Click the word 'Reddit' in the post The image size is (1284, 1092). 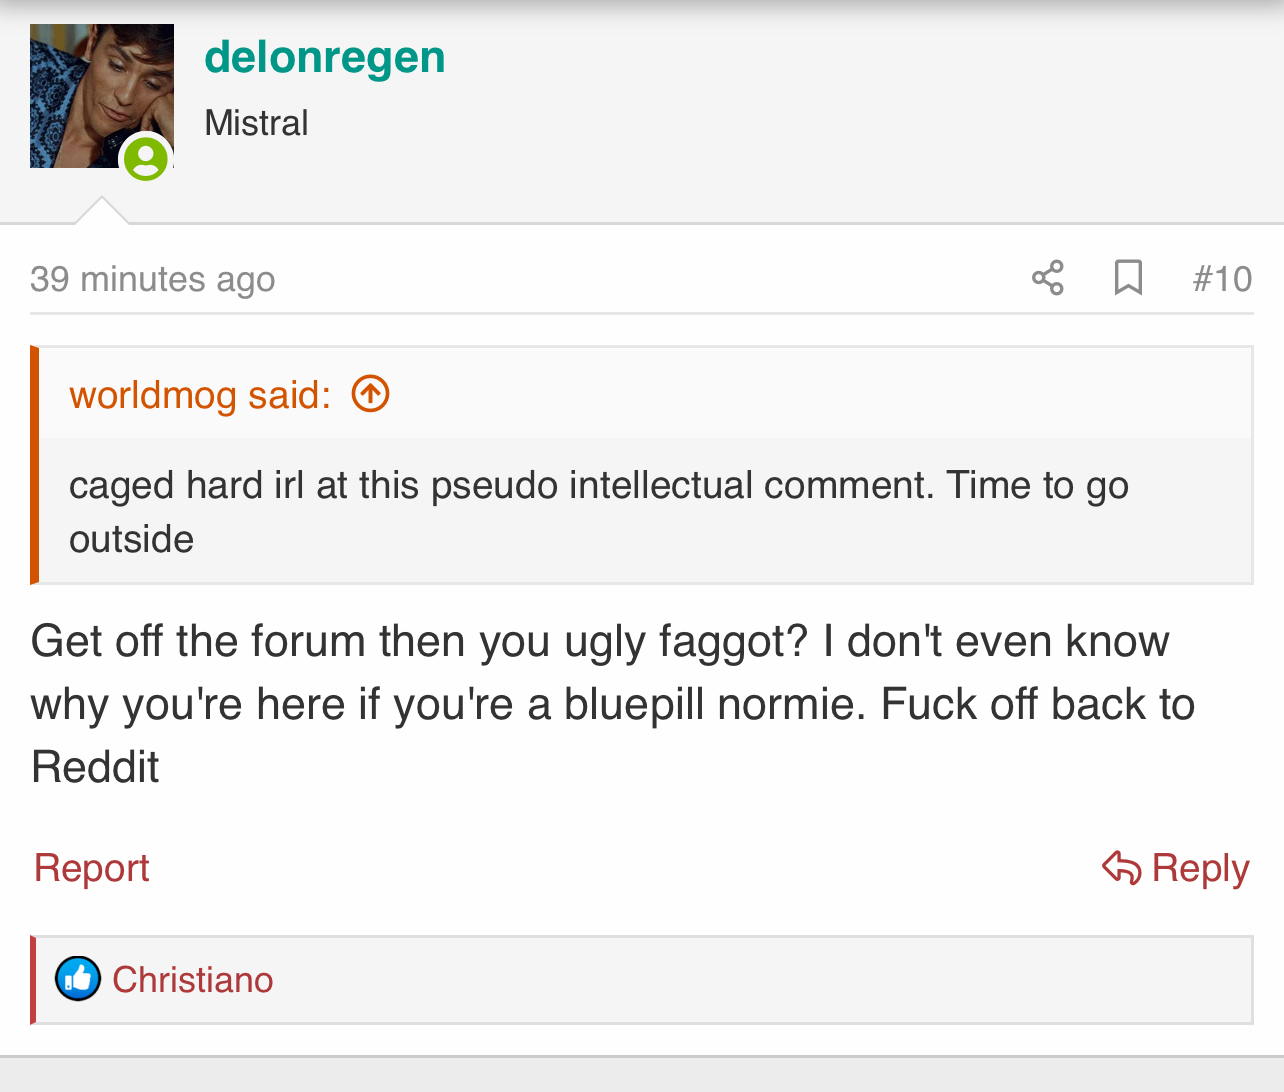(x=95, y=767)
